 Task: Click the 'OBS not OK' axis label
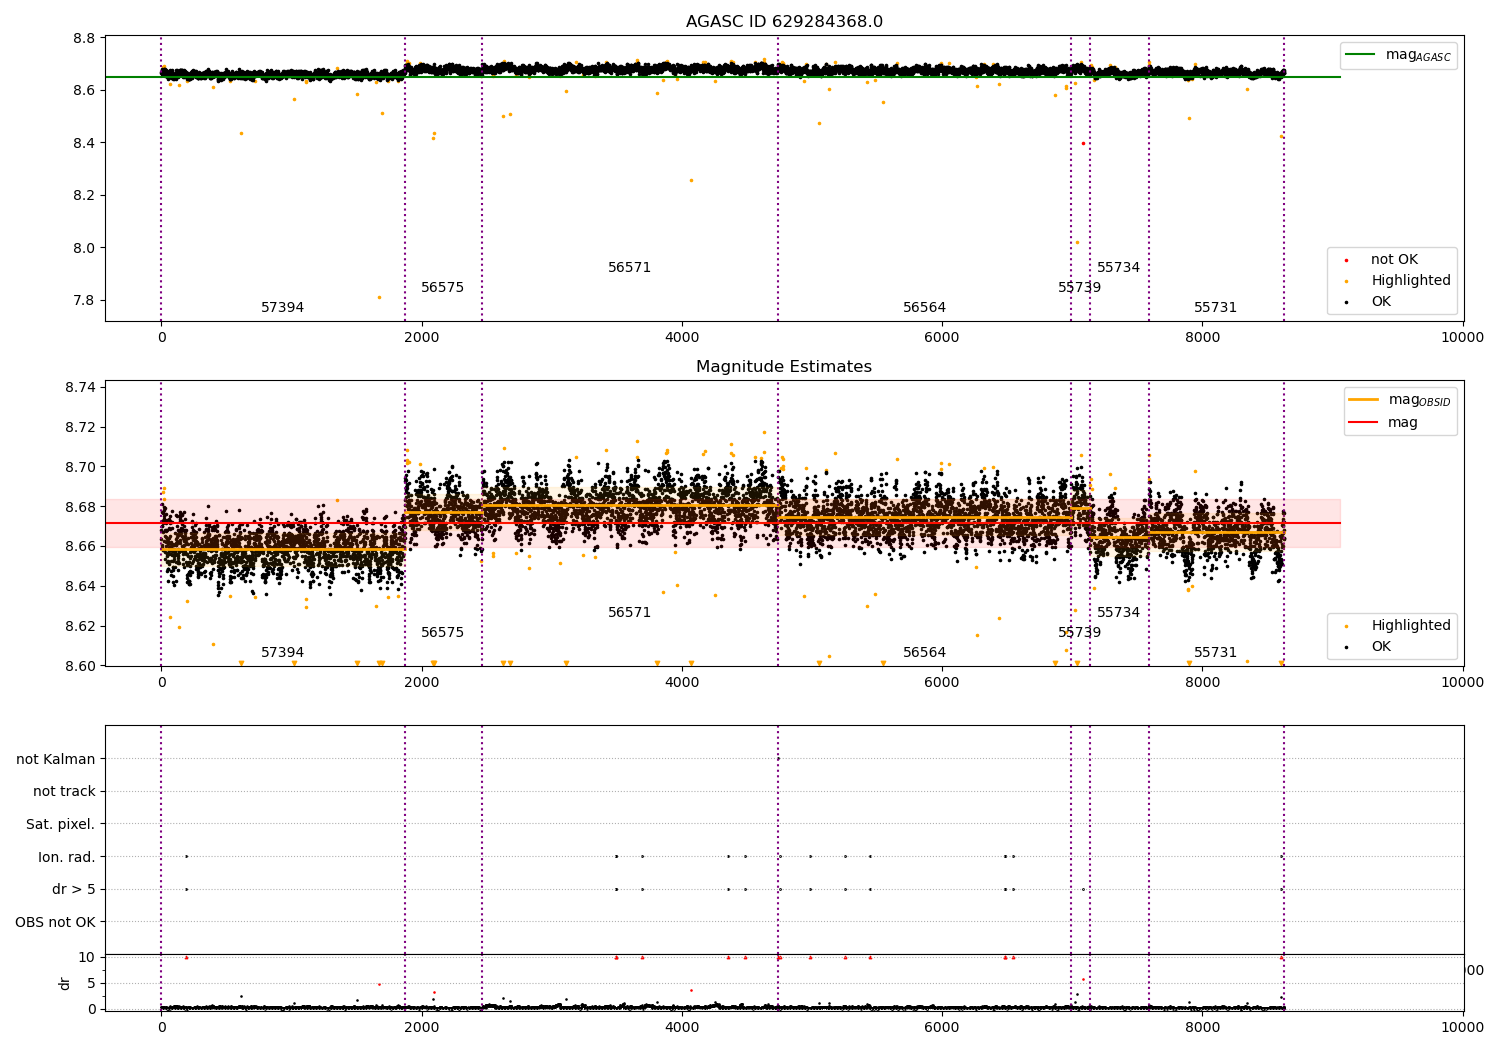click(56, 922)
